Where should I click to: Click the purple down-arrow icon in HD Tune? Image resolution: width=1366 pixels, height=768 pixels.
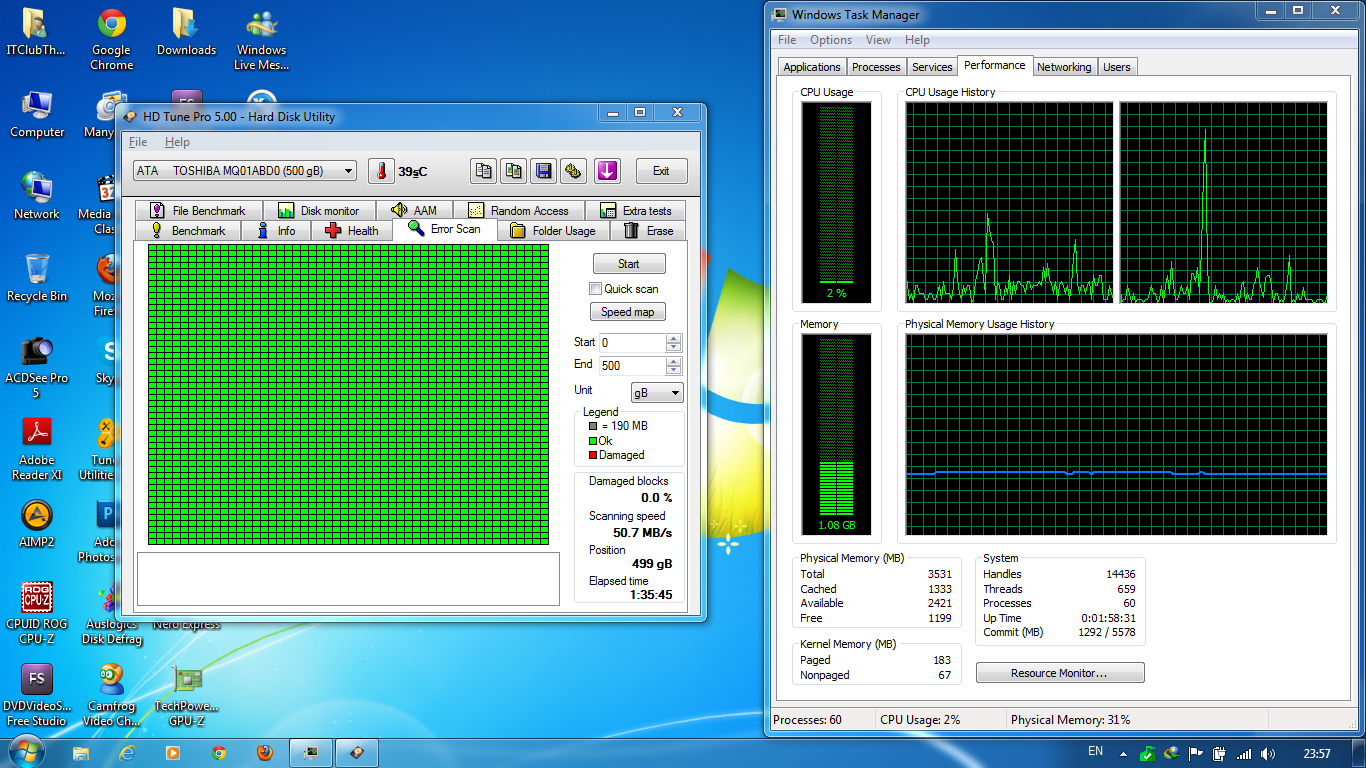(x=607, y=171)
